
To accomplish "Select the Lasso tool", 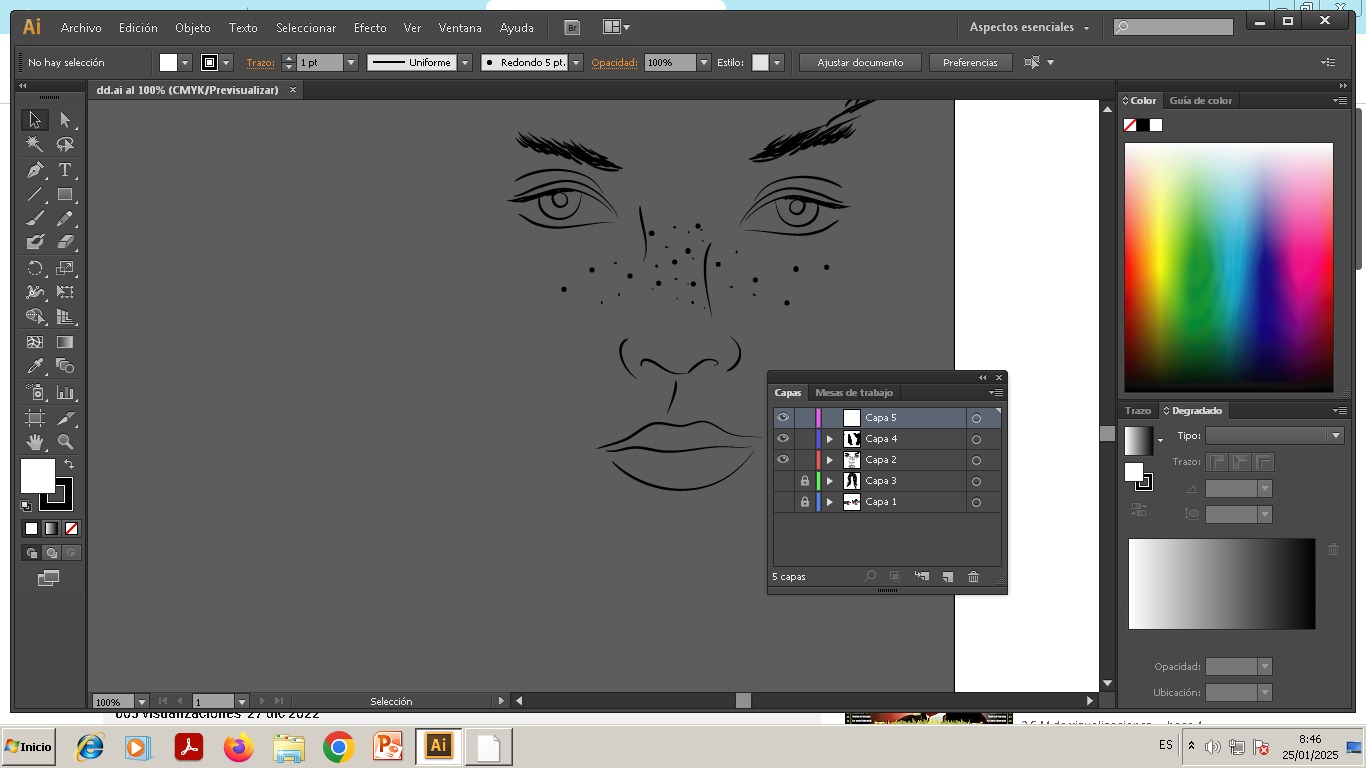I will pos(65,145).
